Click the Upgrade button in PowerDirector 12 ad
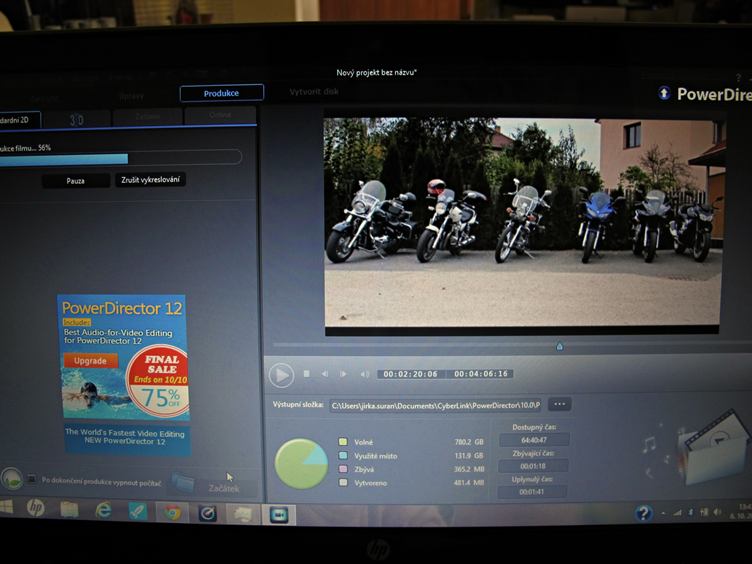Screen dimensions: 752x564 [x=90, y=361]
